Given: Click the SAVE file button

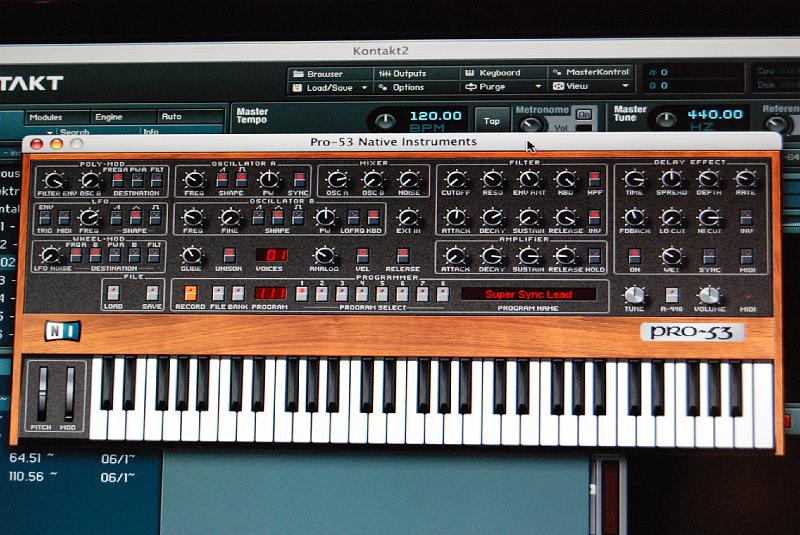Looking at the screenshot, I should pos(152,293).
